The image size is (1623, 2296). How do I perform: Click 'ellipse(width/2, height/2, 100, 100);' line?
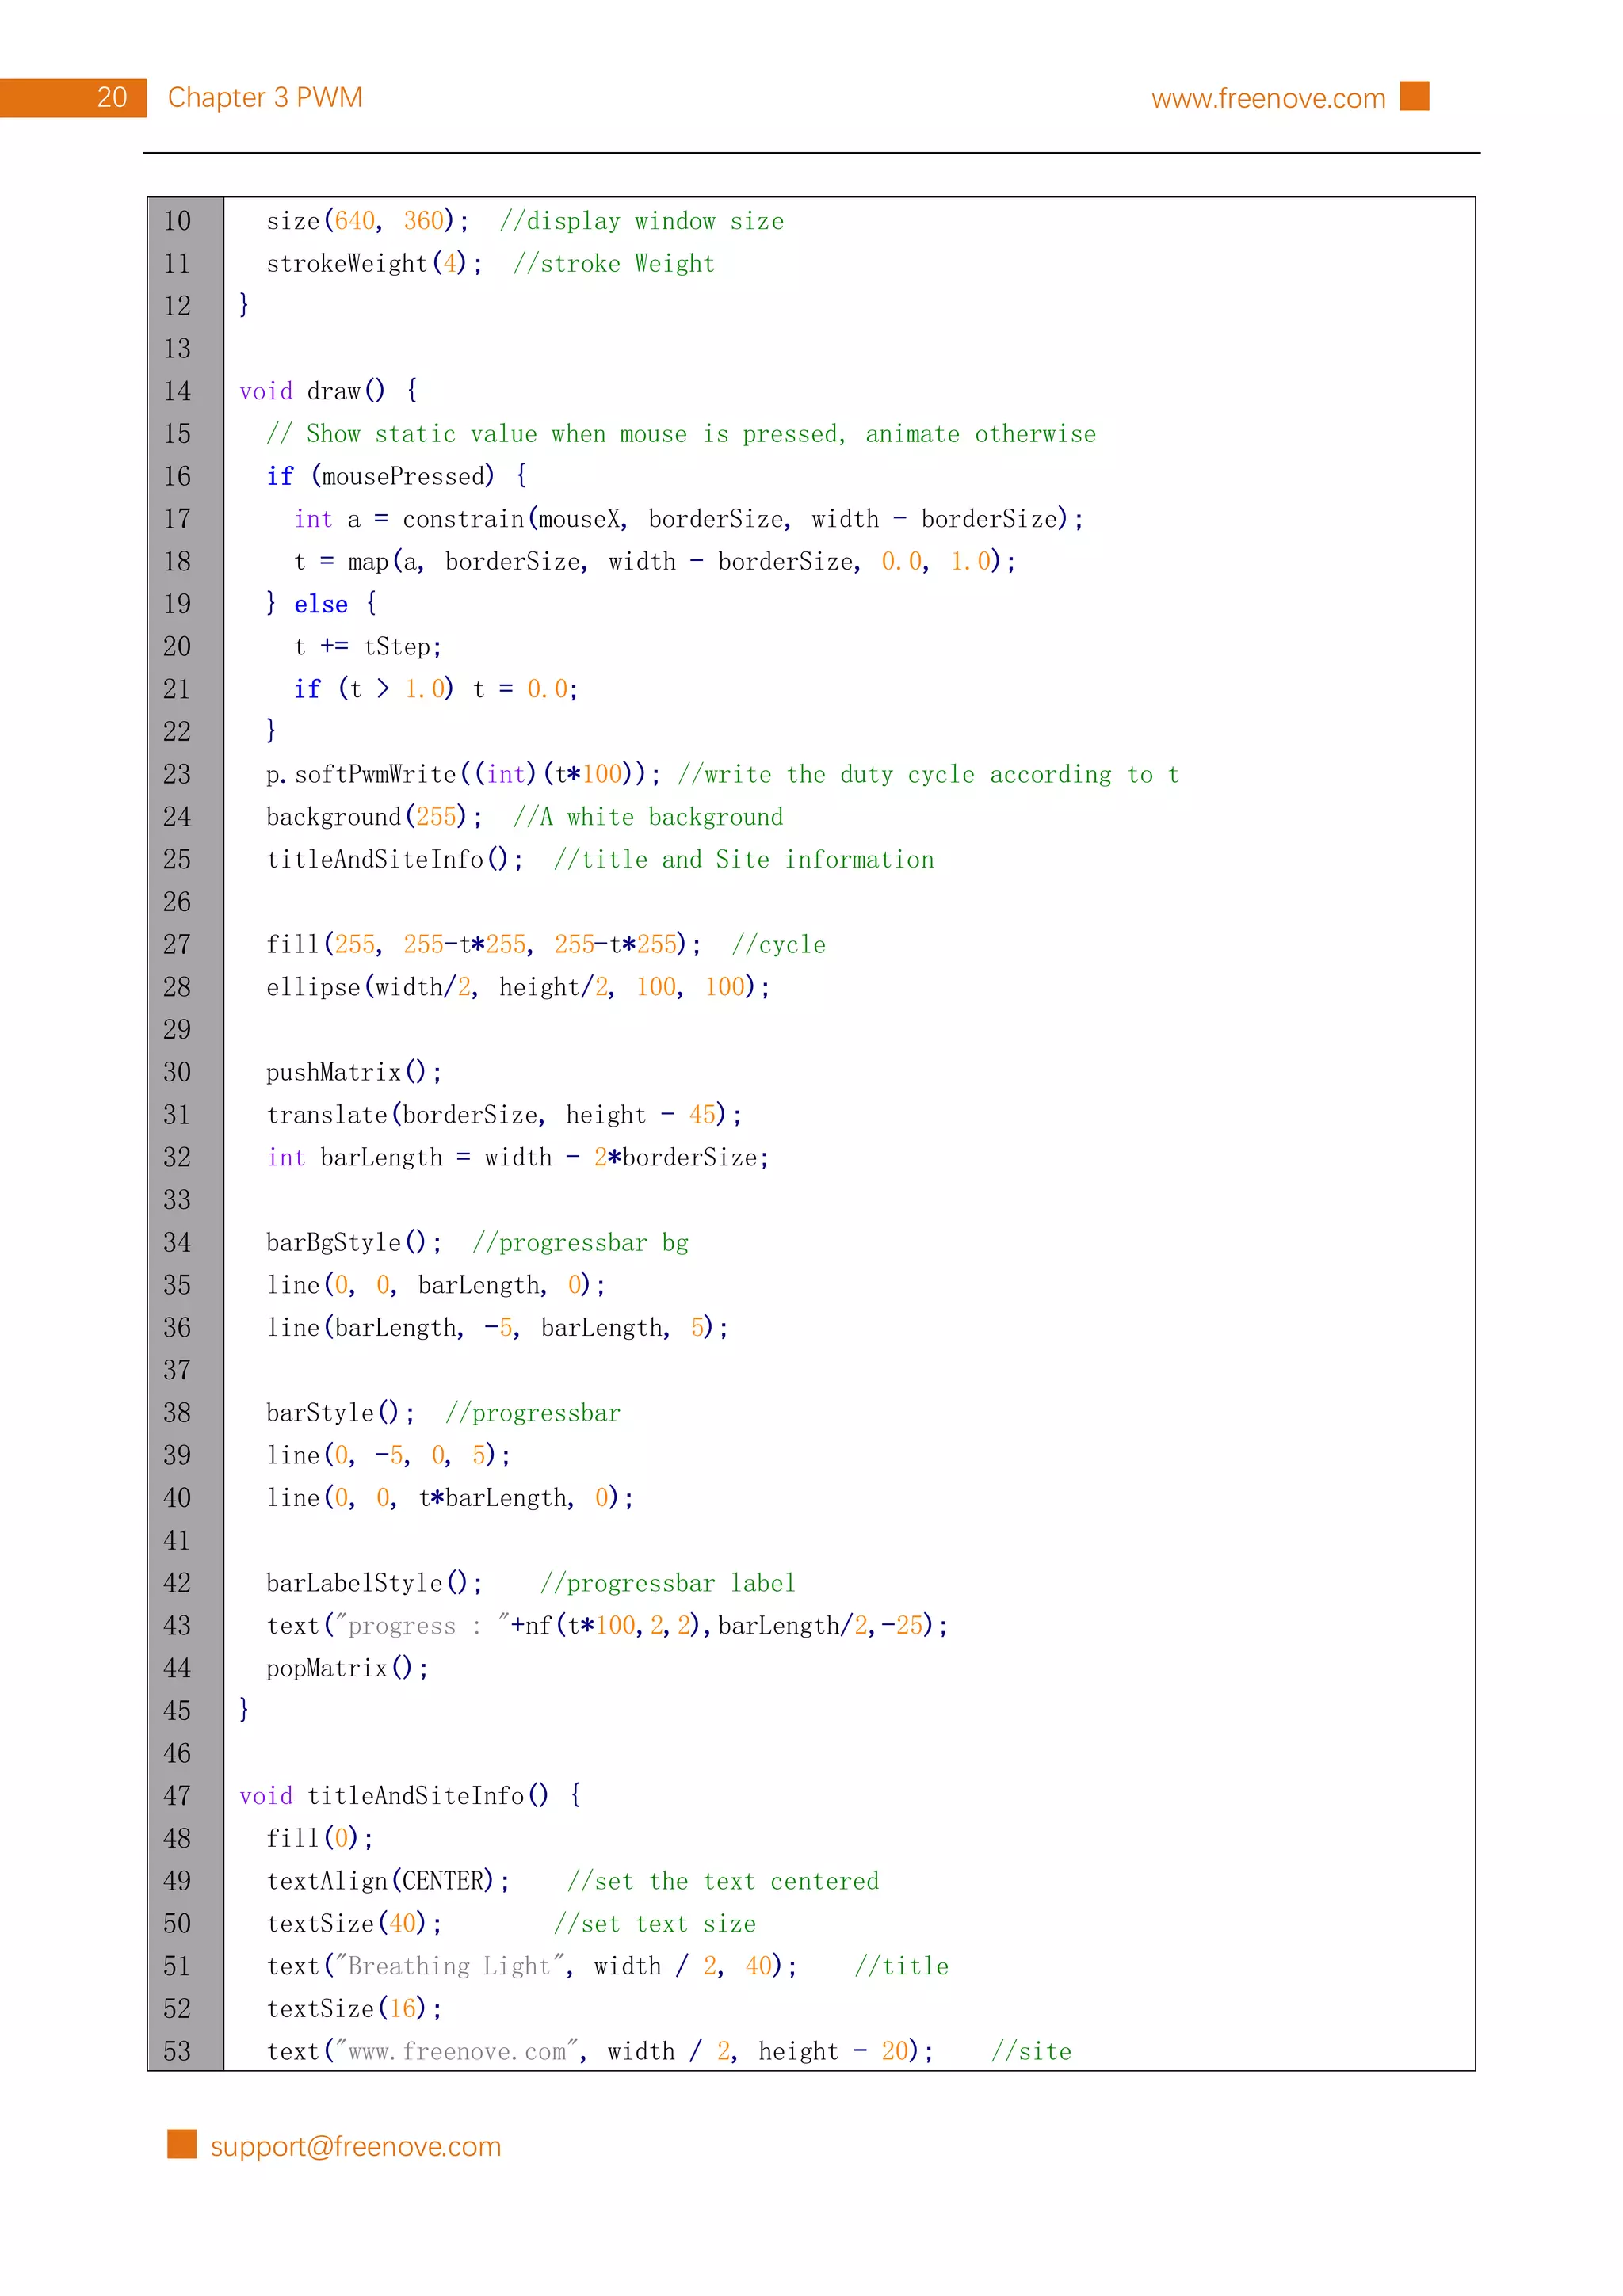click(x=518, y=987)
